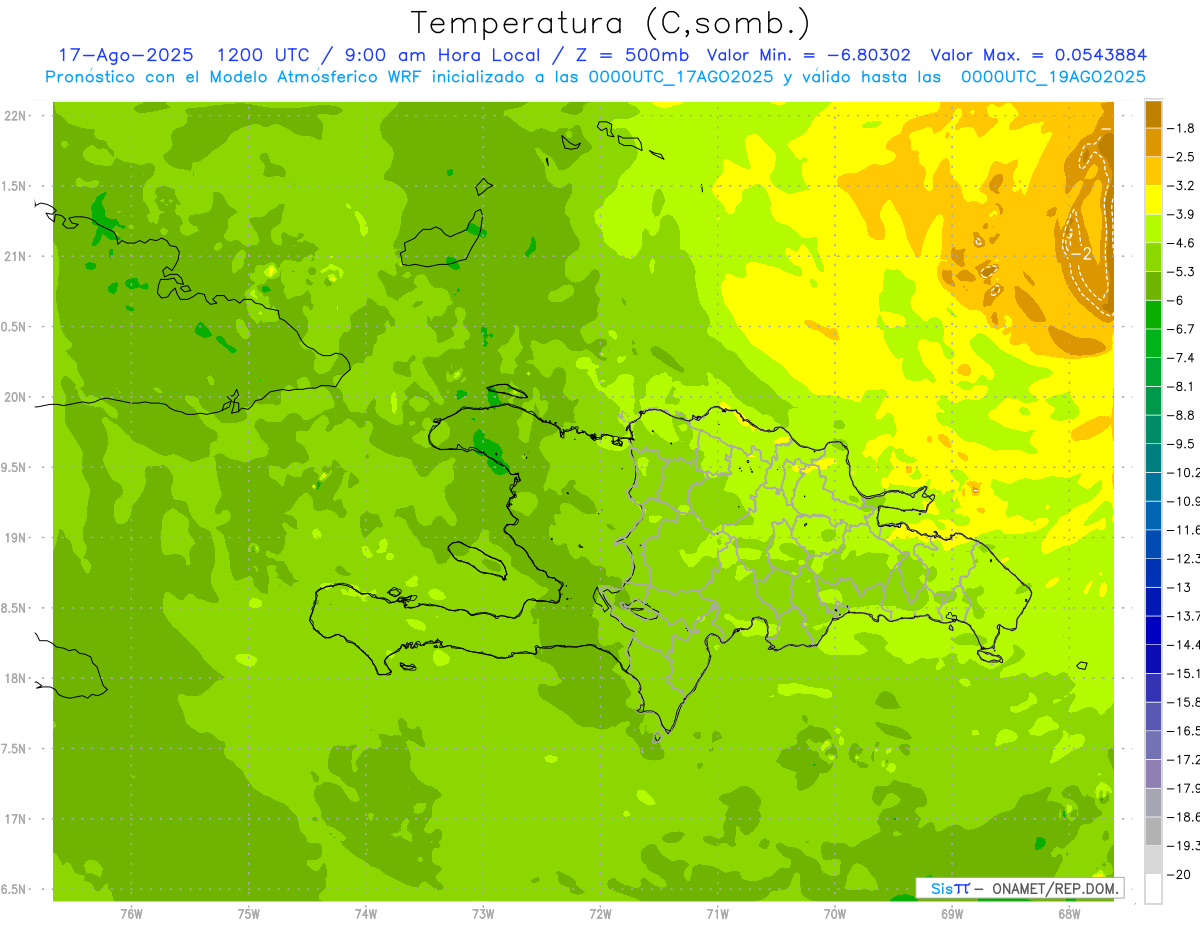Screen dimensions: 1200x927
Task: Click the '76W' longitude label
Action: tap(131, 913)
